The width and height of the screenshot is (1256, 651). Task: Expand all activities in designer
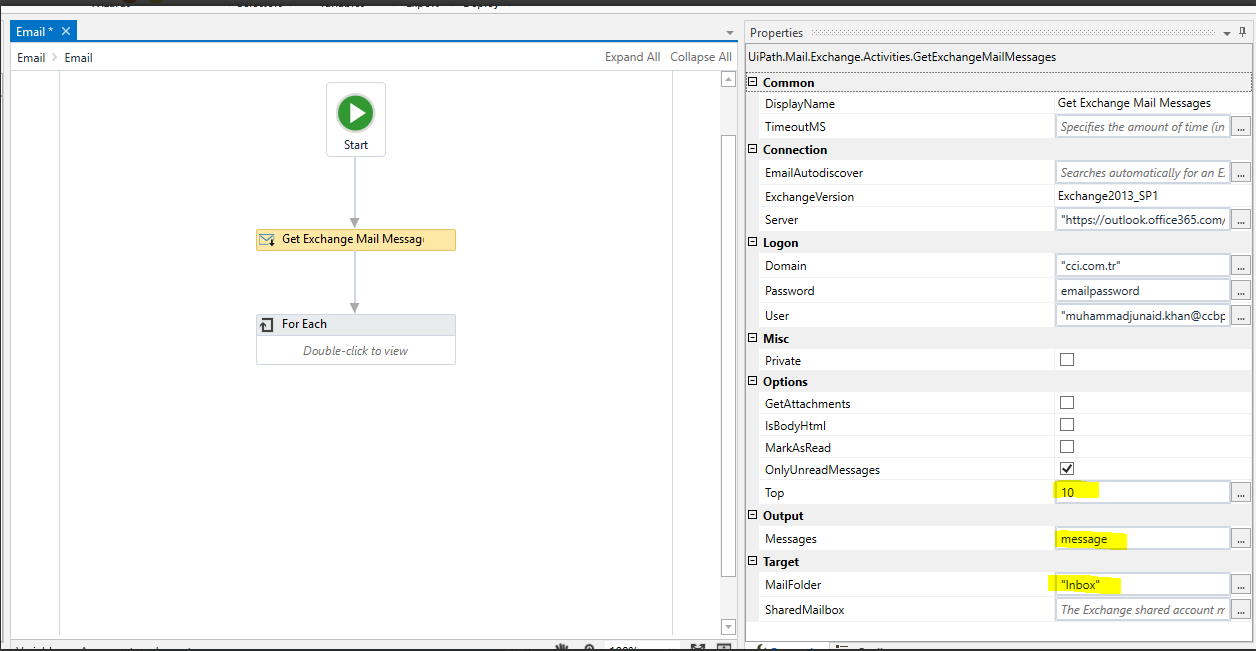point(632,57)
